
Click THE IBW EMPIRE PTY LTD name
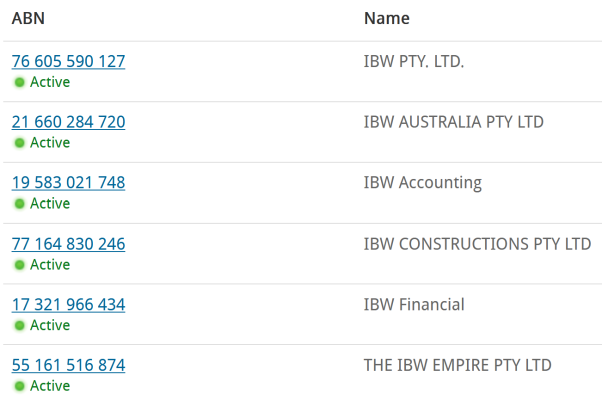coord(457,365)
